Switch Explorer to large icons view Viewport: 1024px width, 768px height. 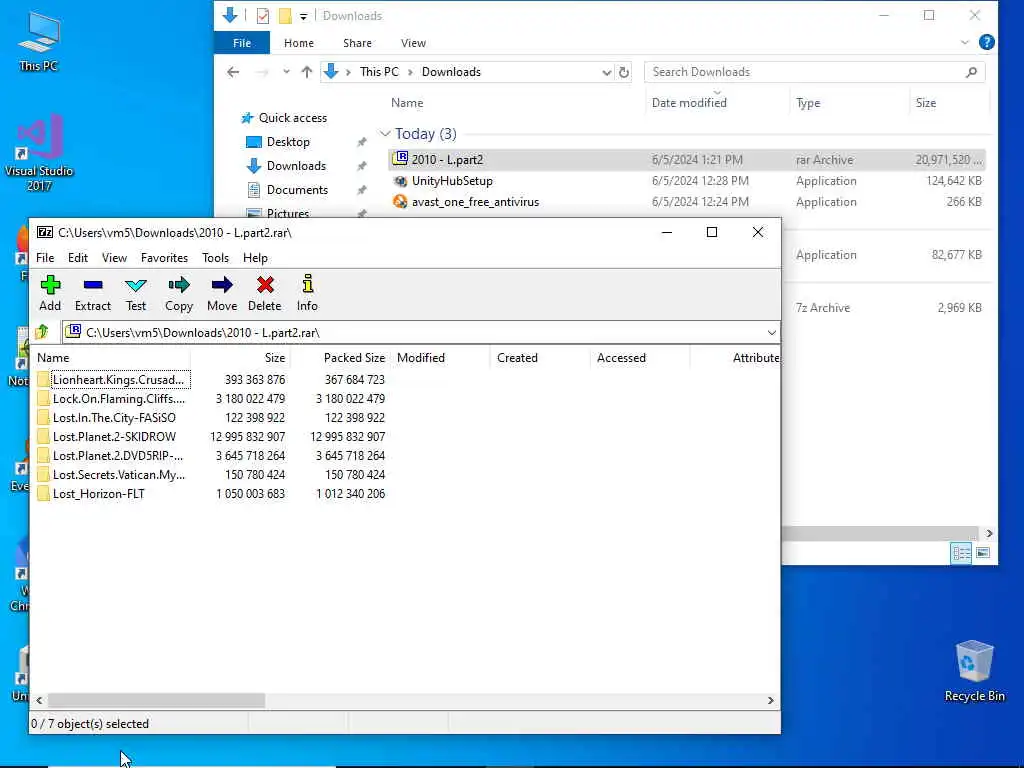pyautogui.click(x=983, y=554)
